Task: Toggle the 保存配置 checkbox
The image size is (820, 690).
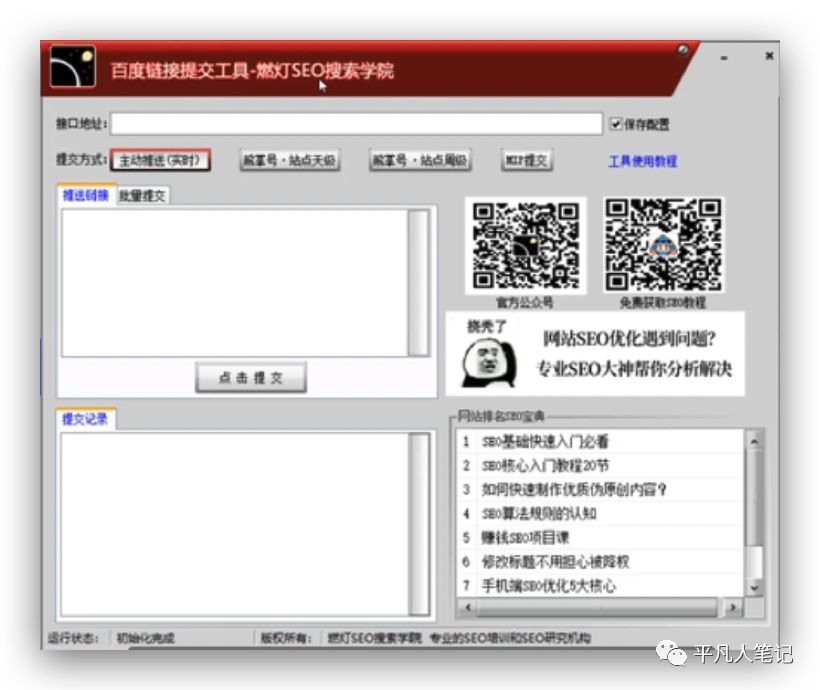Action: [x=616, y=124]
